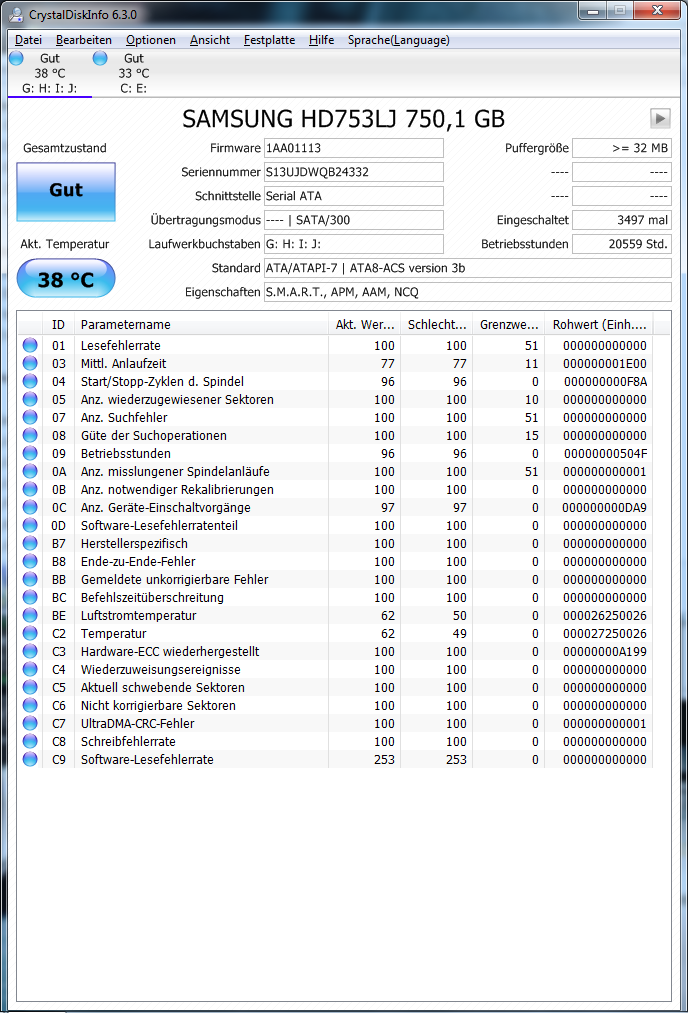Open the Datei menu
The image size is (688, 1013).
(x=28, y=40)
